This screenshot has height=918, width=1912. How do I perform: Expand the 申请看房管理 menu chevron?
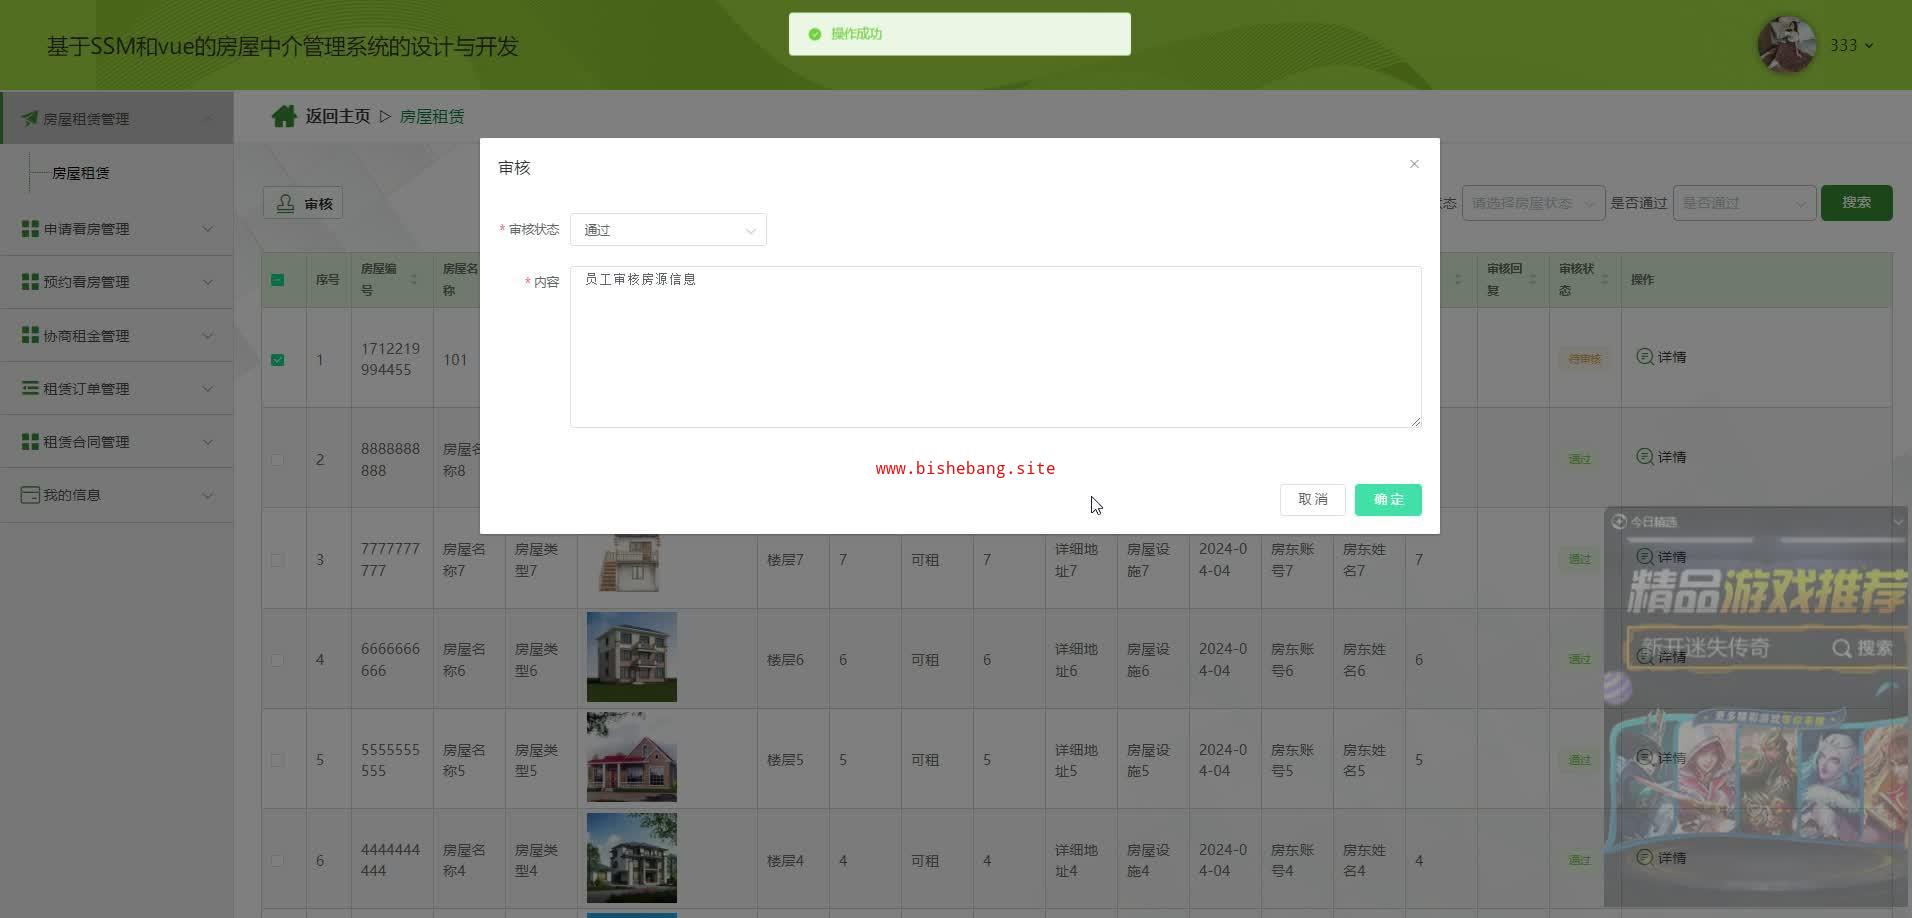click(208, 229)
